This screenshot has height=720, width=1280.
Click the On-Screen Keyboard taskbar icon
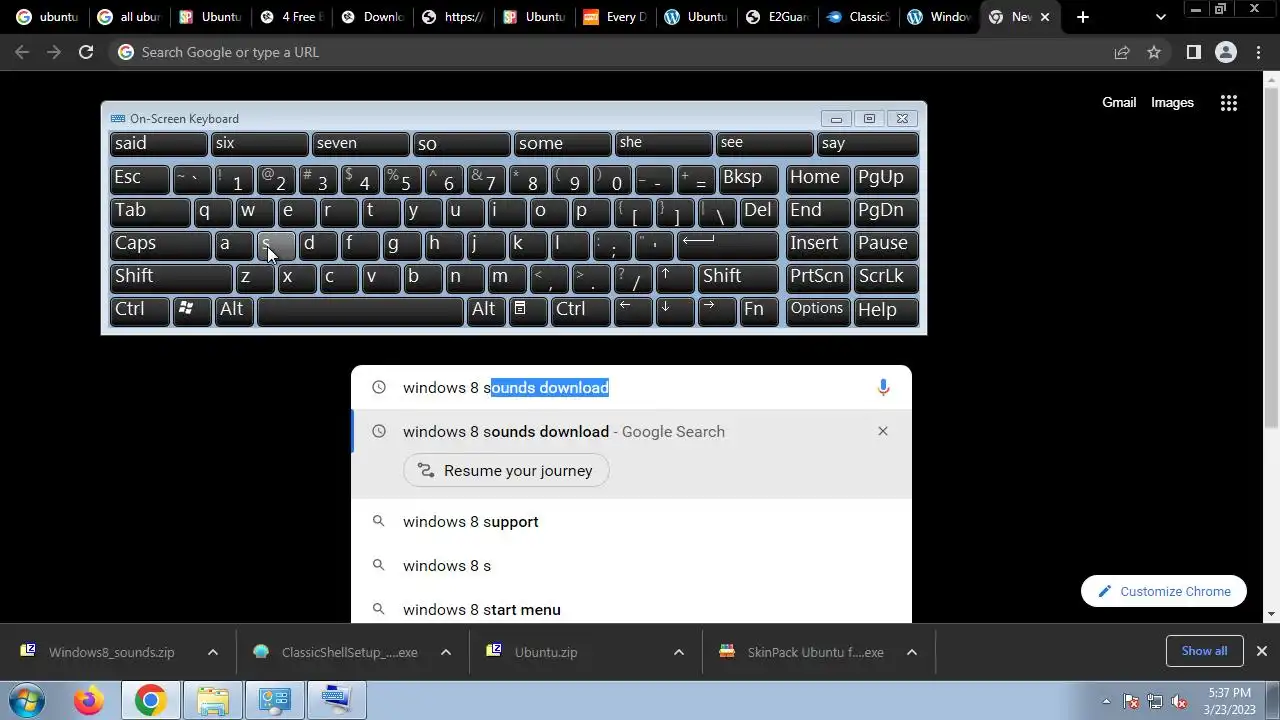click(x=336, y=700)
